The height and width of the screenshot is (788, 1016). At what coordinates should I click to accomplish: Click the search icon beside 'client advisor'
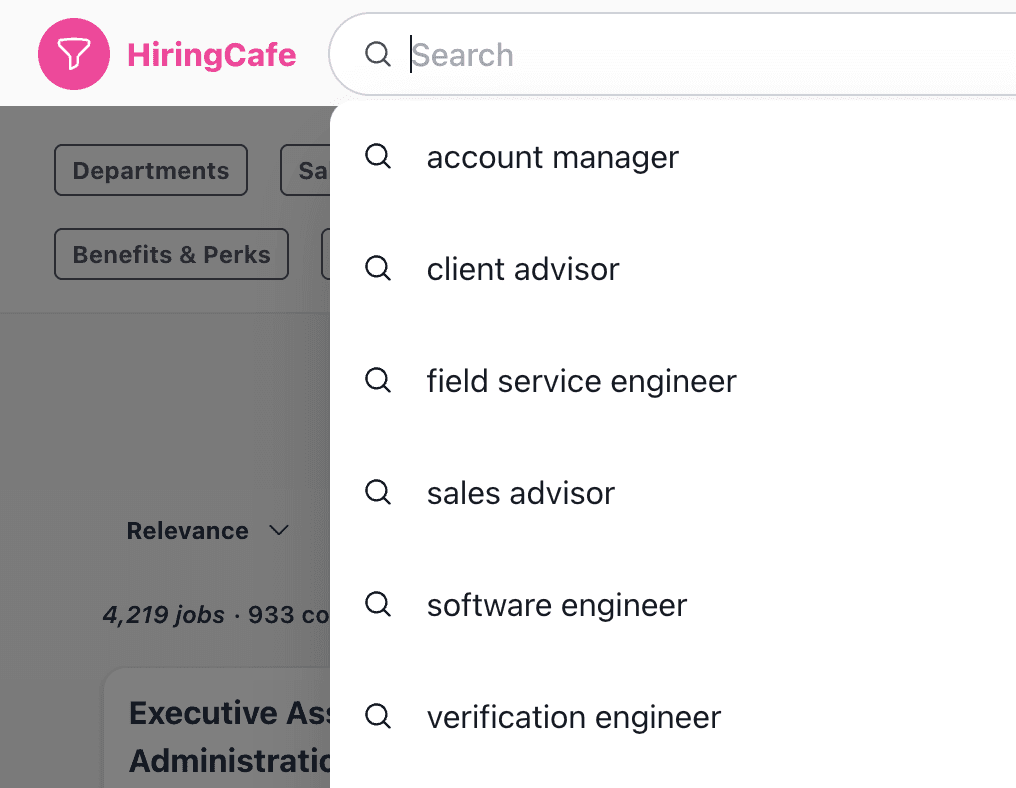coord(378,268)
